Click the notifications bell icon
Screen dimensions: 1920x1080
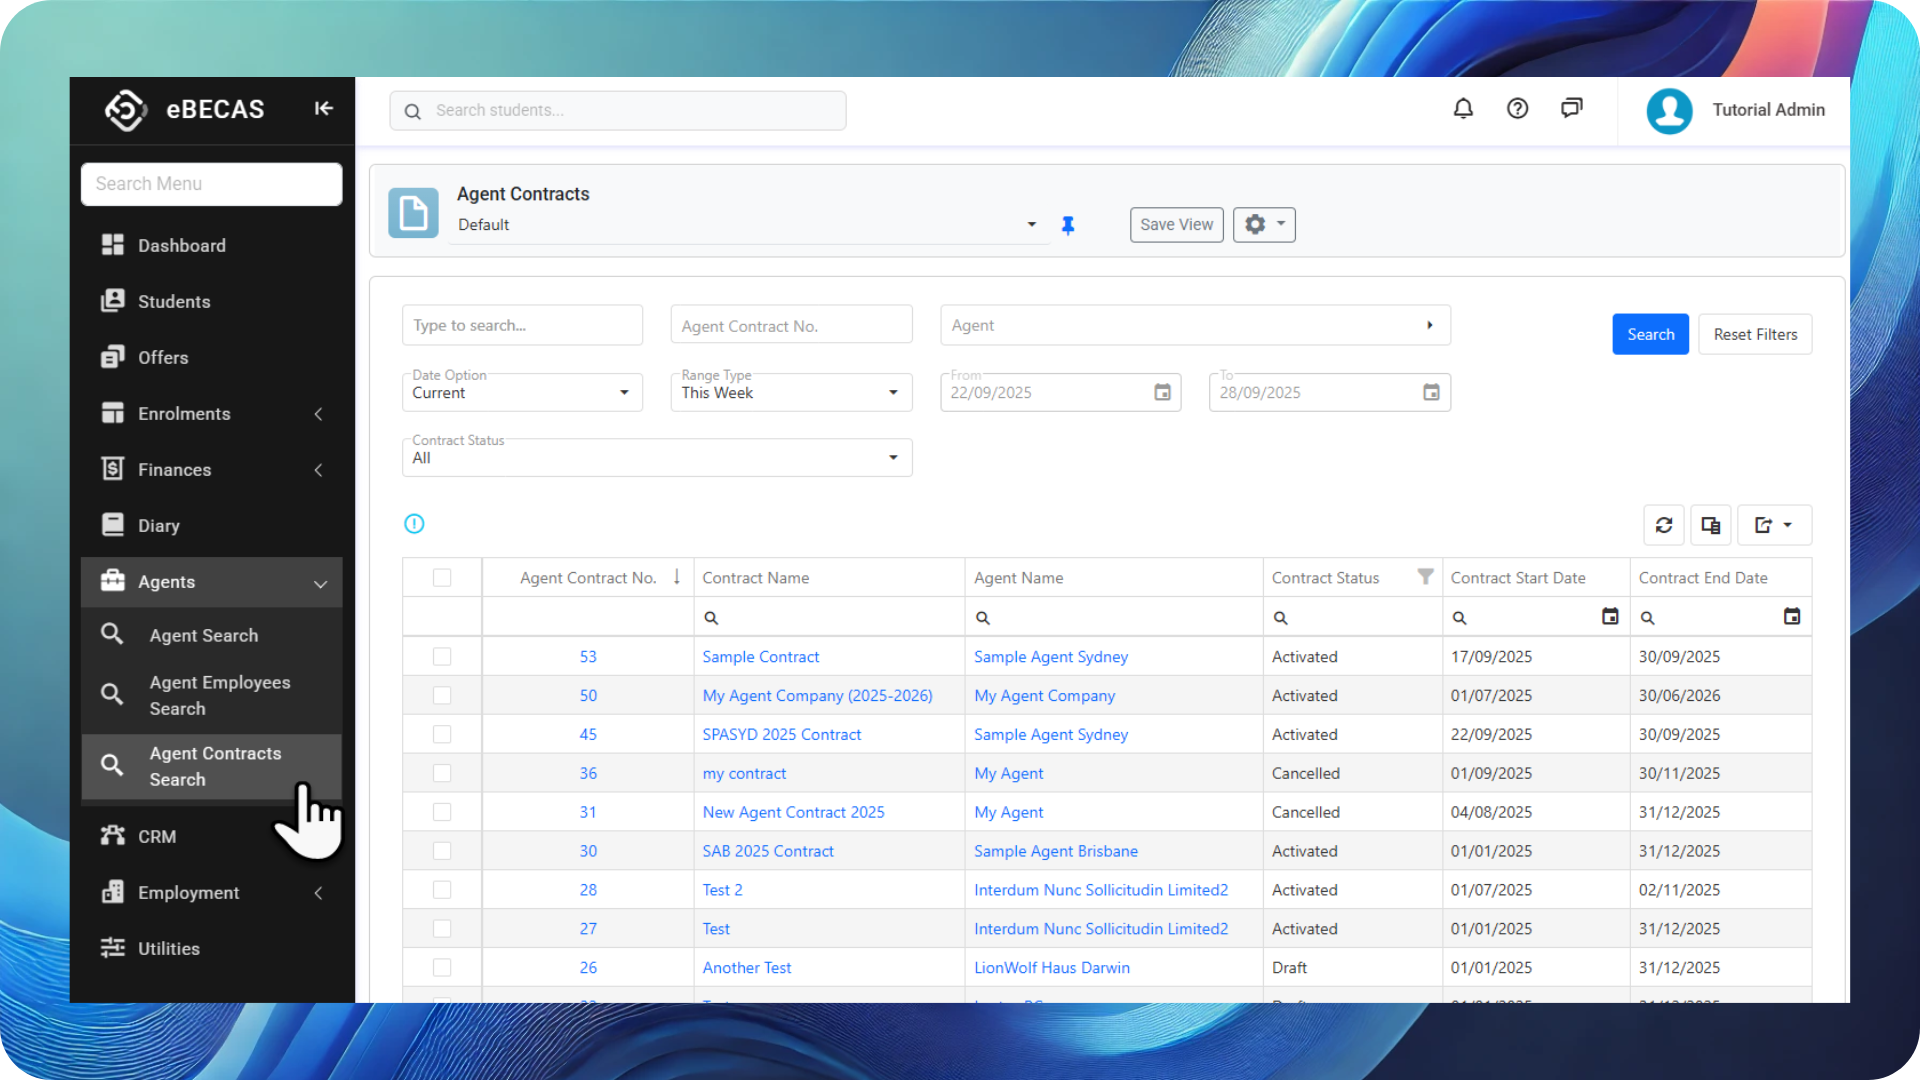coord(1463,109)
